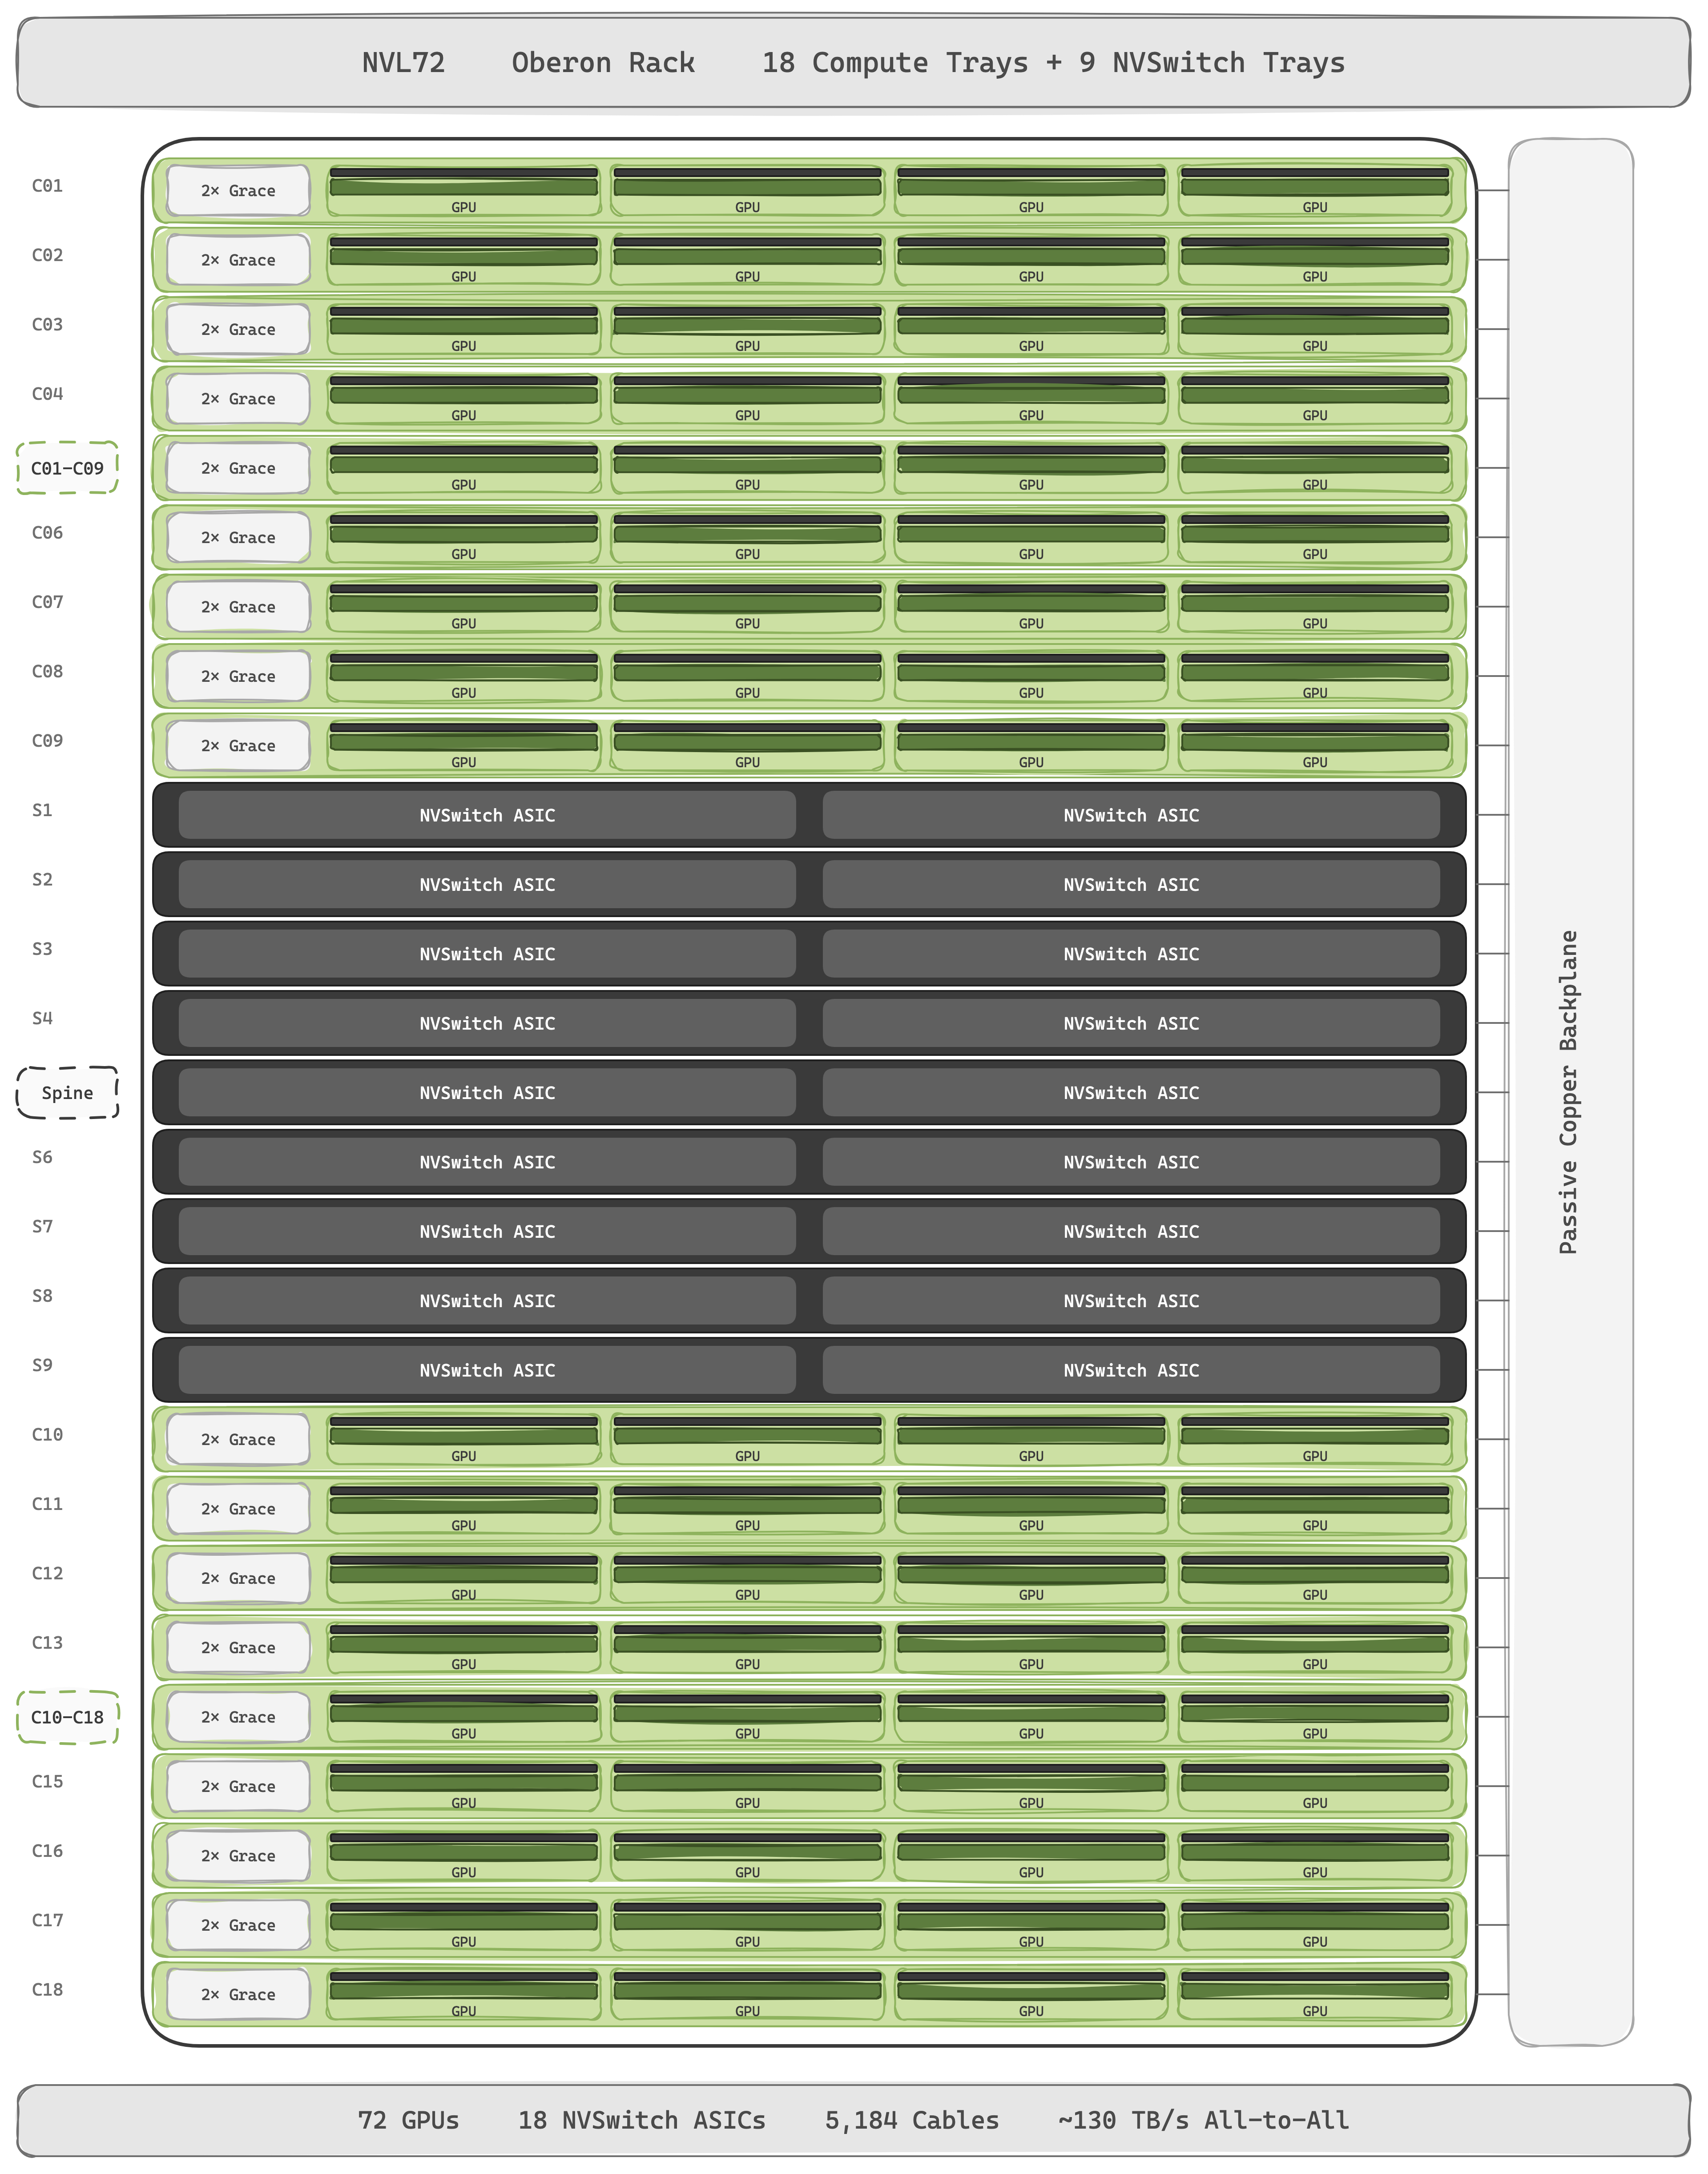The width and height of the screenshot is (1708, 2174).
Task: Select the C17 row label
Action: (47, 1920)
